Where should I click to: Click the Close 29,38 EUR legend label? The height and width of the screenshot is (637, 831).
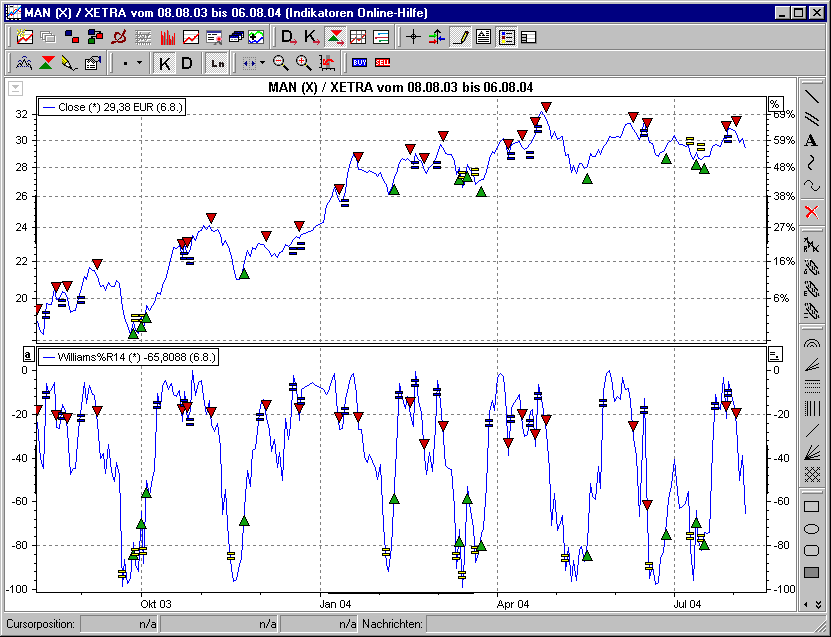tap(111, 106)
